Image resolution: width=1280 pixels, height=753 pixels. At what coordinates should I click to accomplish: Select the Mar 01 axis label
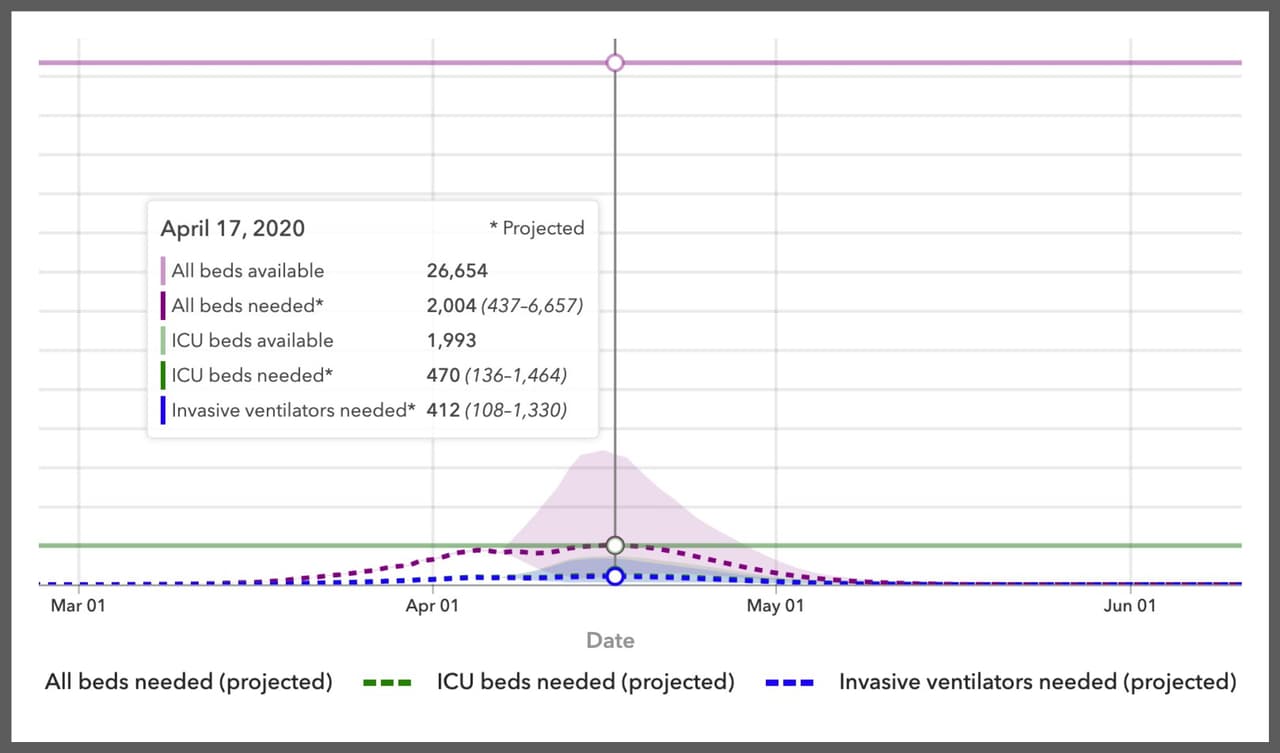[x=78, y=606]
